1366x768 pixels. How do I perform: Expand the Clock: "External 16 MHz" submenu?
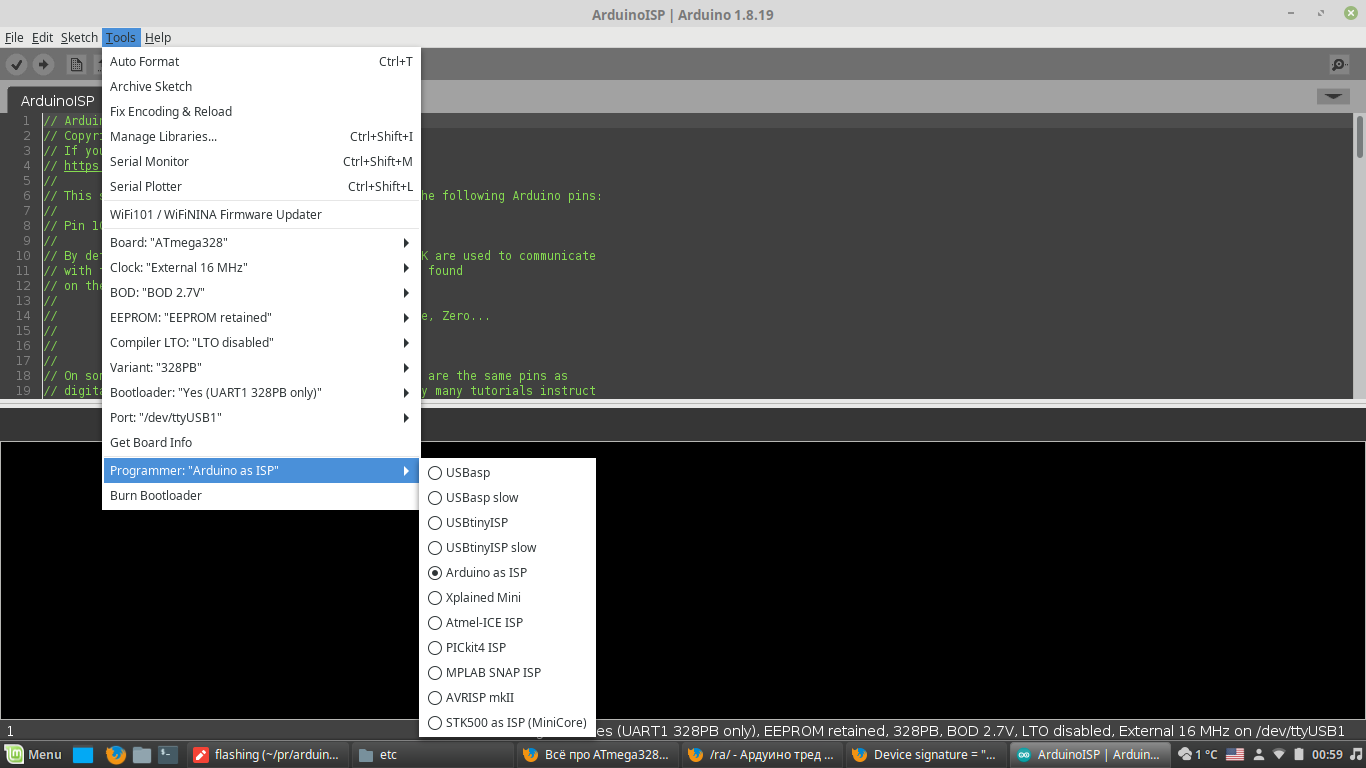coord(261,267)
